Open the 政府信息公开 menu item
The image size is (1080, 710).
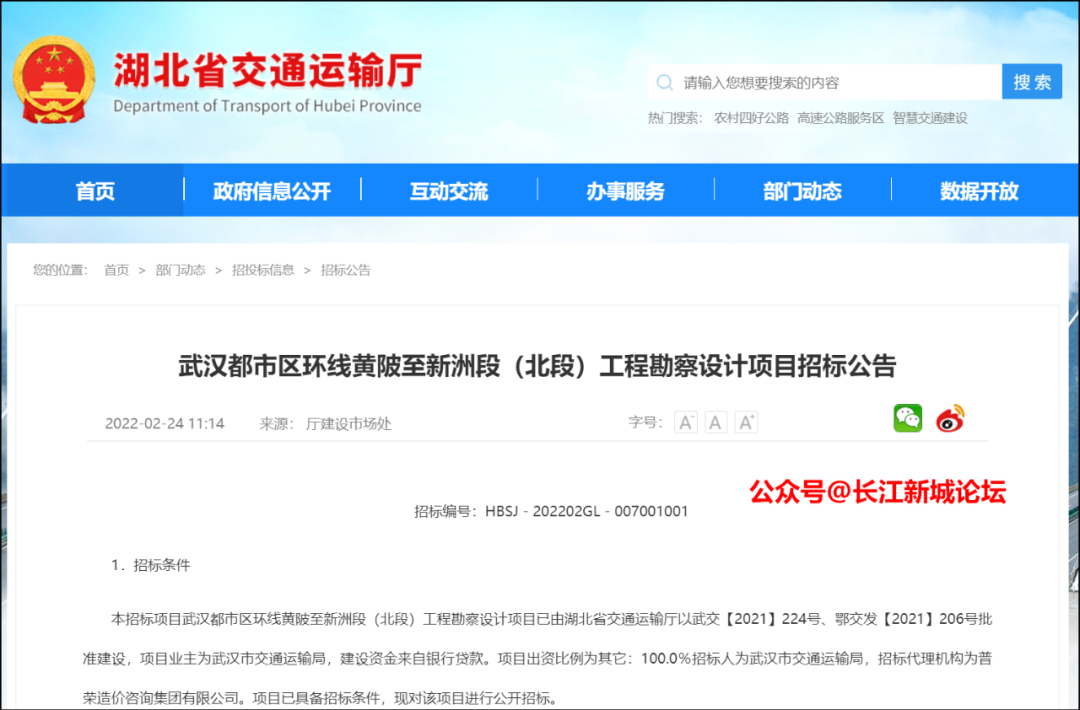click(x=272, y=191)
